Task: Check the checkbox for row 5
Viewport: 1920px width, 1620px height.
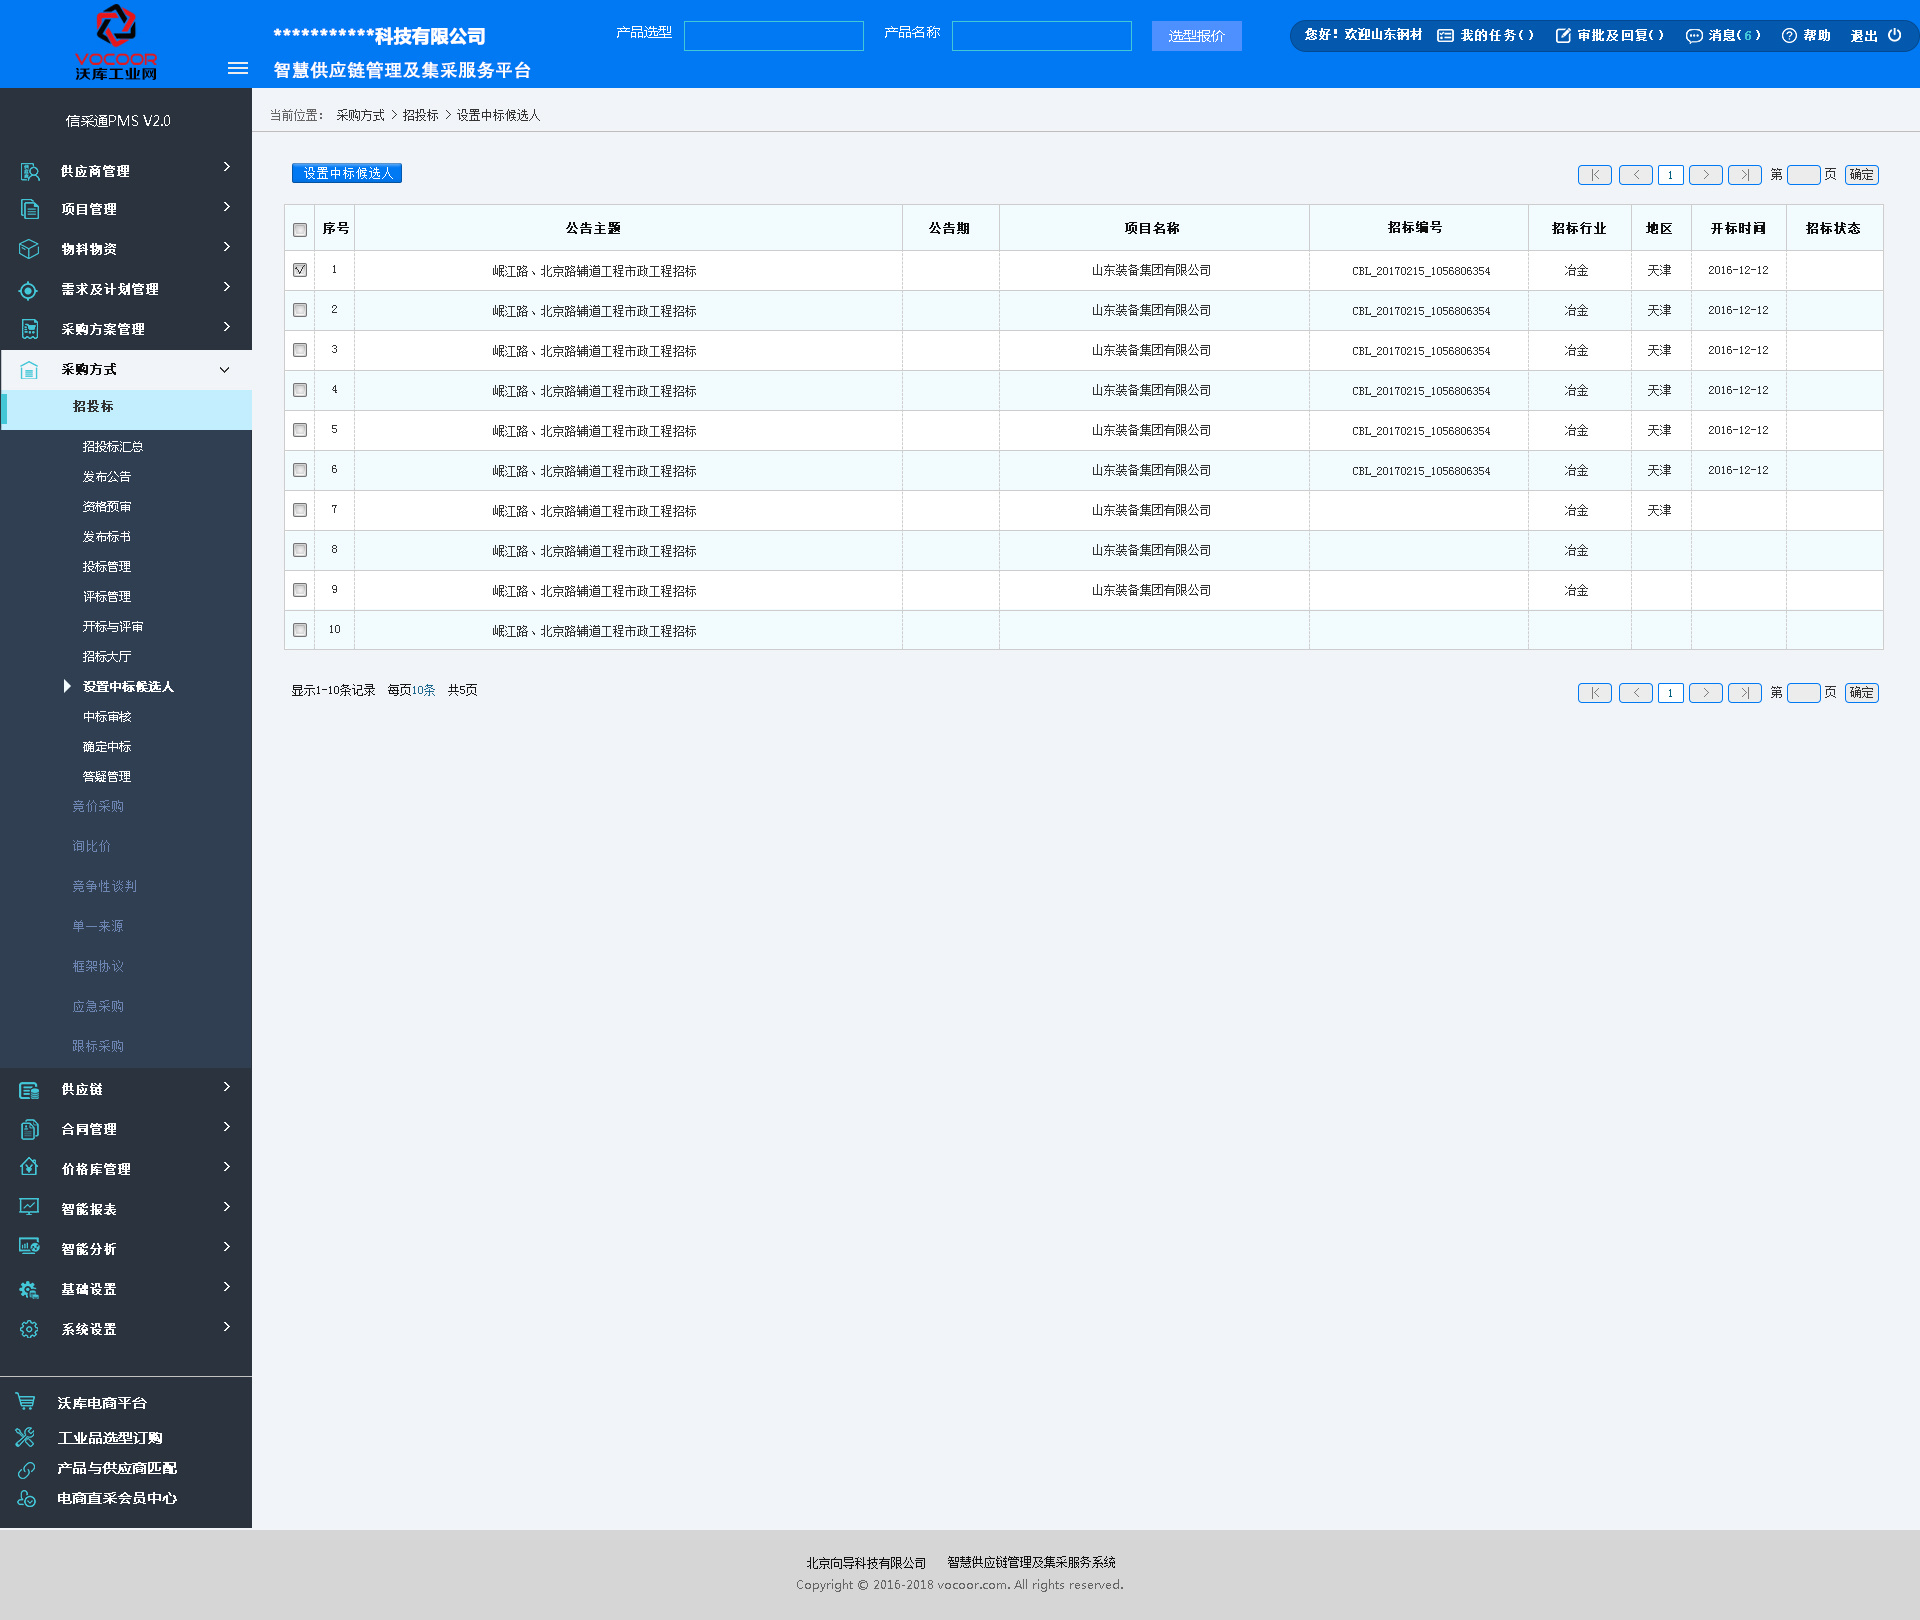Action: pos(300,430)
